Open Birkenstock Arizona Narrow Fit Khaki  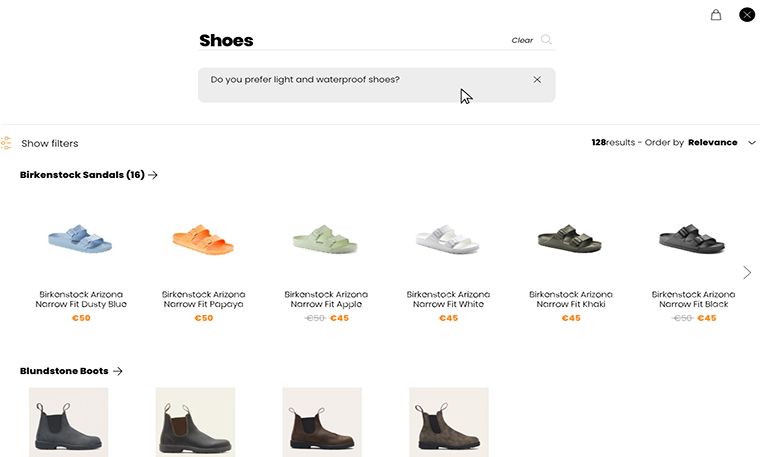(570, 299)
